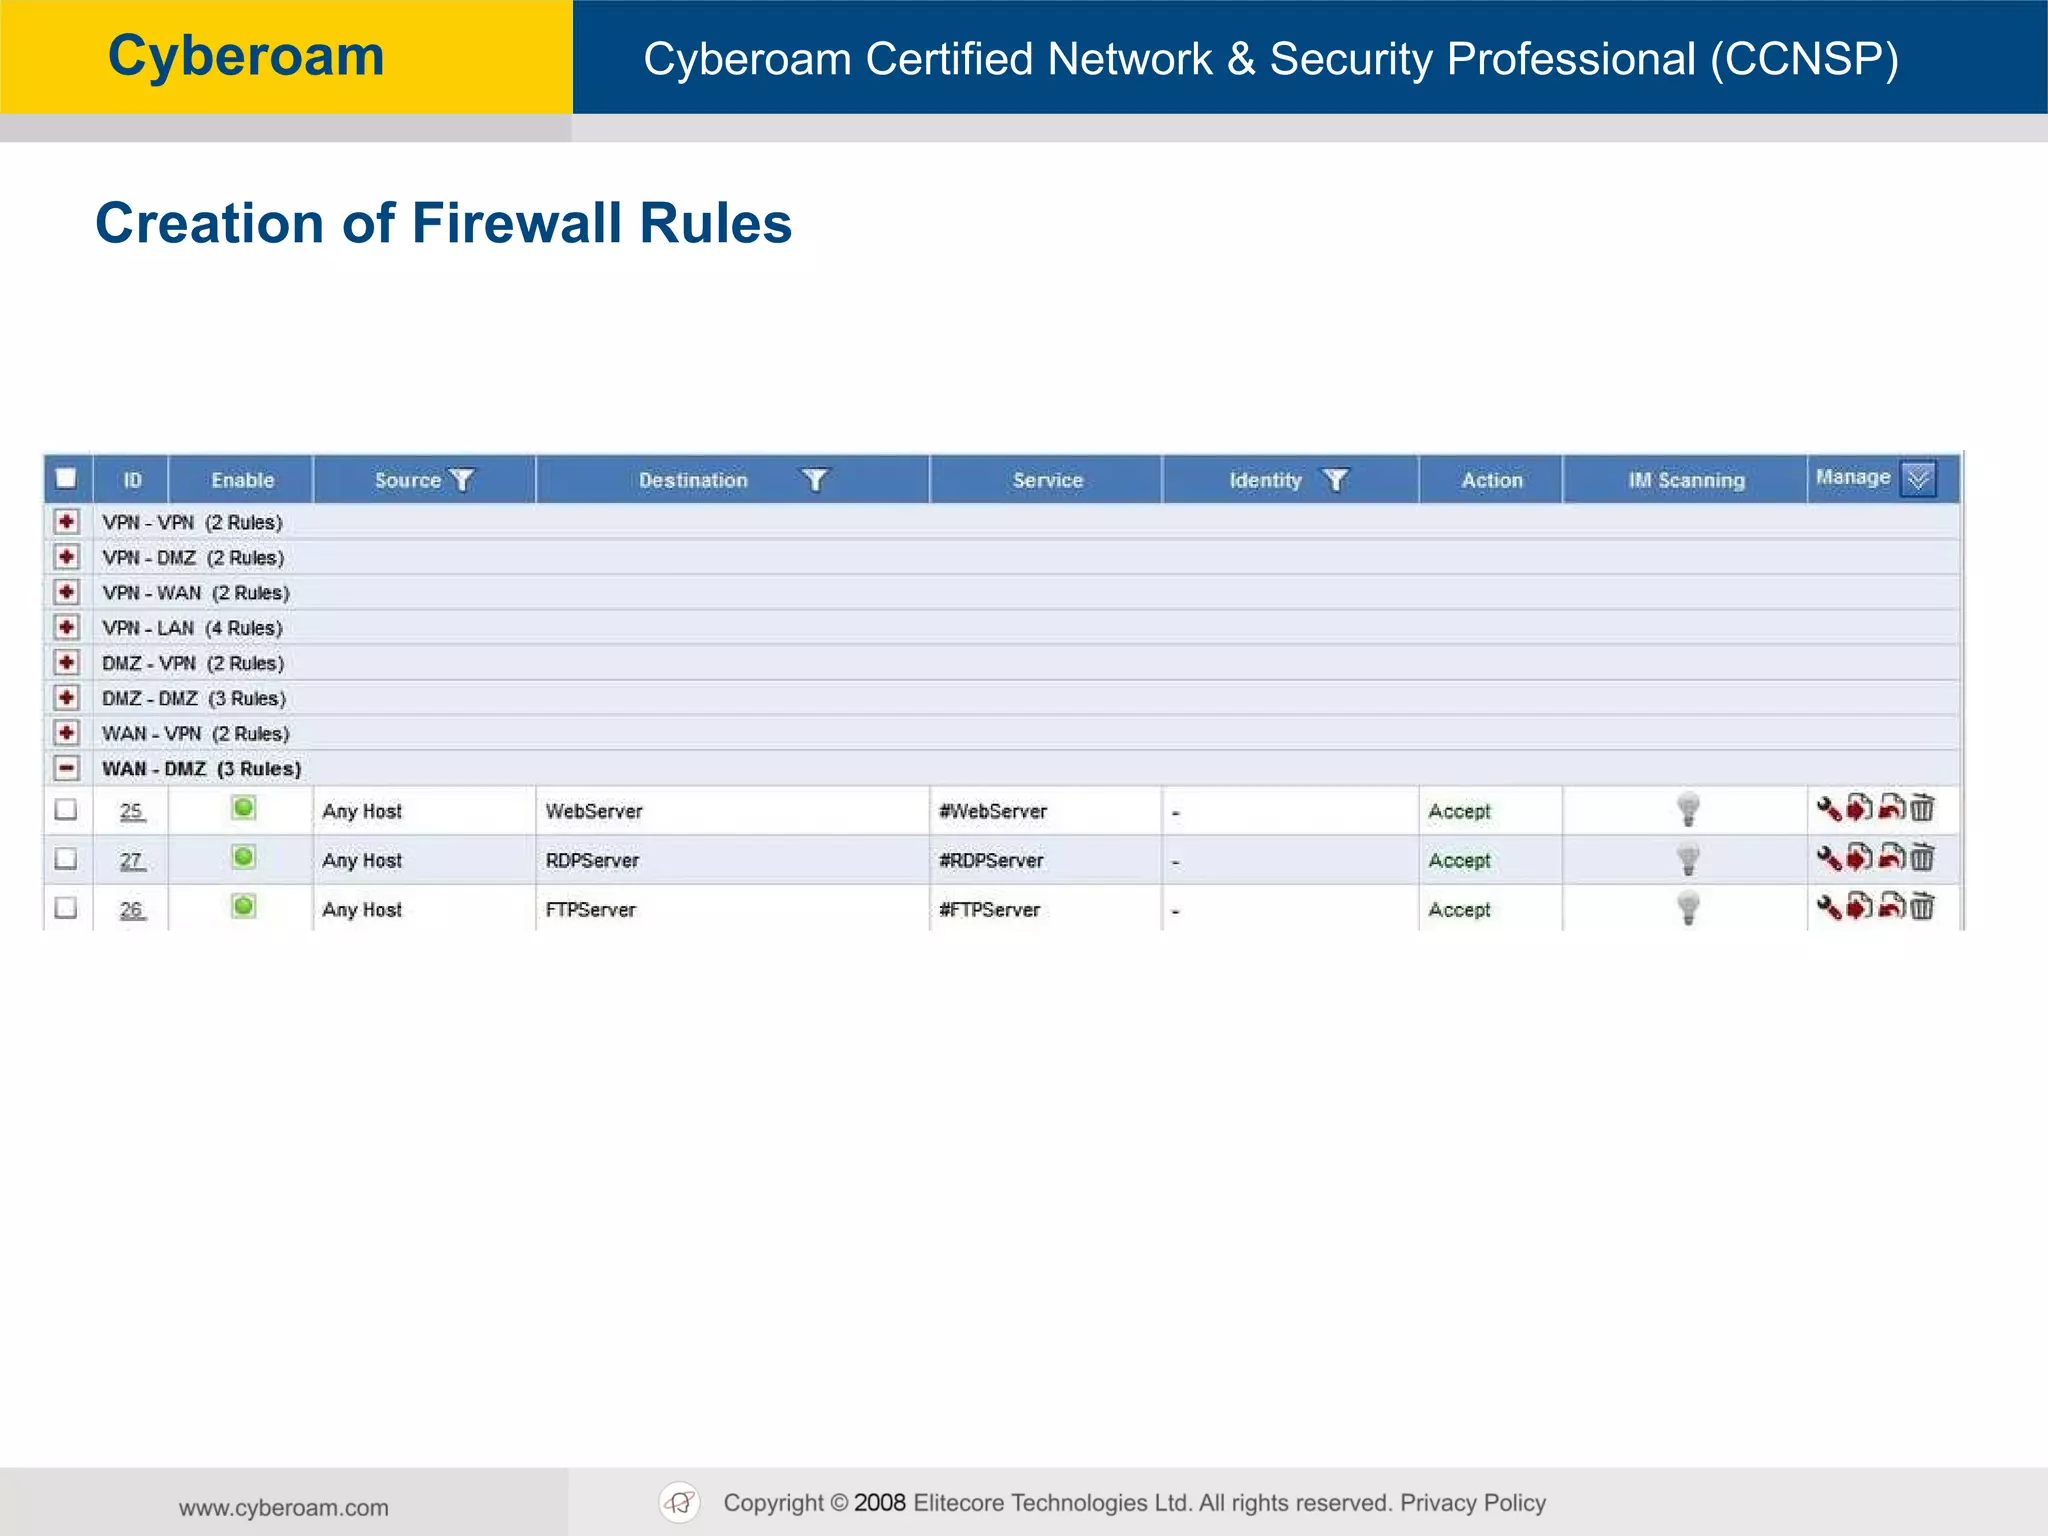Collapse the WAN - DMZ rule group
This screenshot has width=2048, height=1536.
(x=66, y=768)
